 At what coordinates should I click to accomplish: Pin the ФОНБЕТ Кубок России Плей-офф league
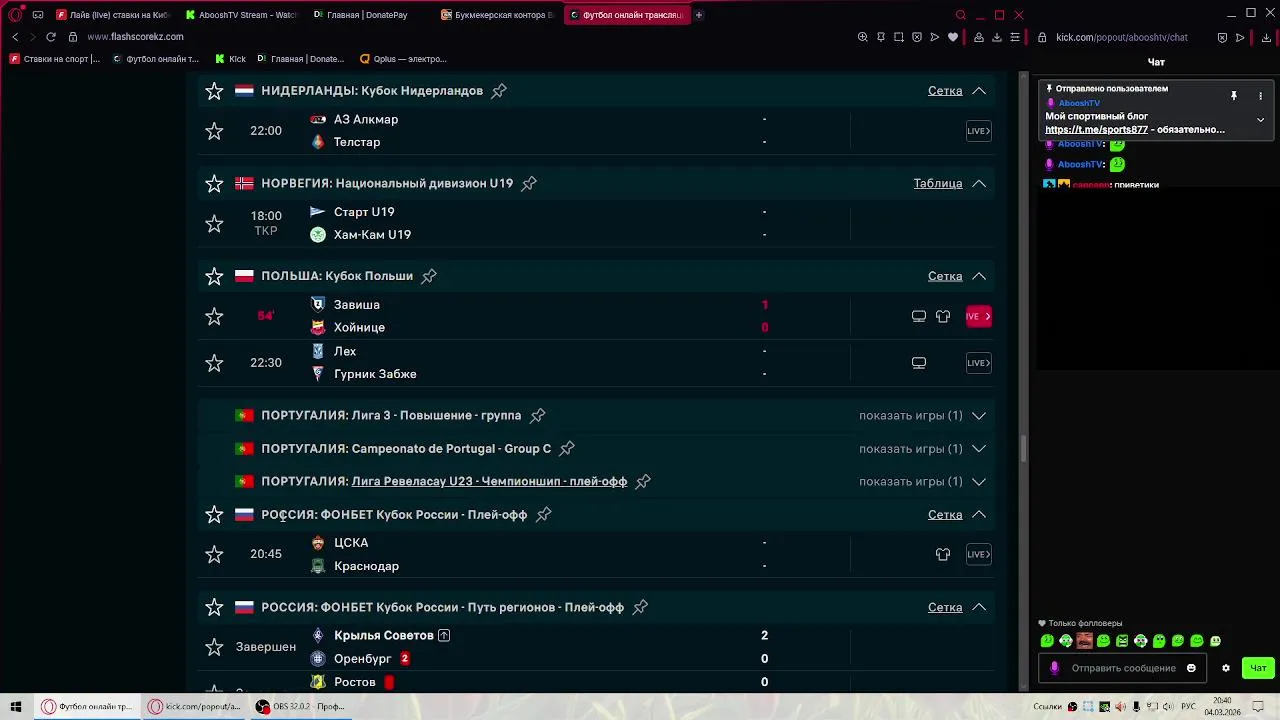tap(543, 515)
